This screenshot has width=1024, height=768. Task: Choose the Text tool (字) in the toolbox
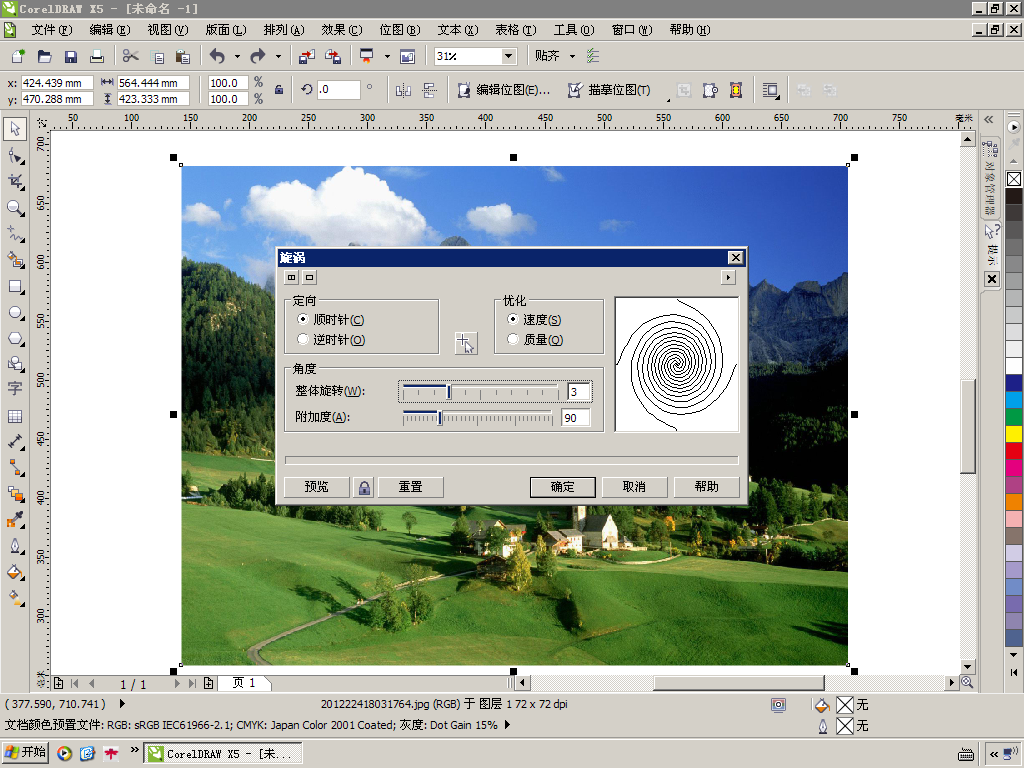[x=16, y=389]
